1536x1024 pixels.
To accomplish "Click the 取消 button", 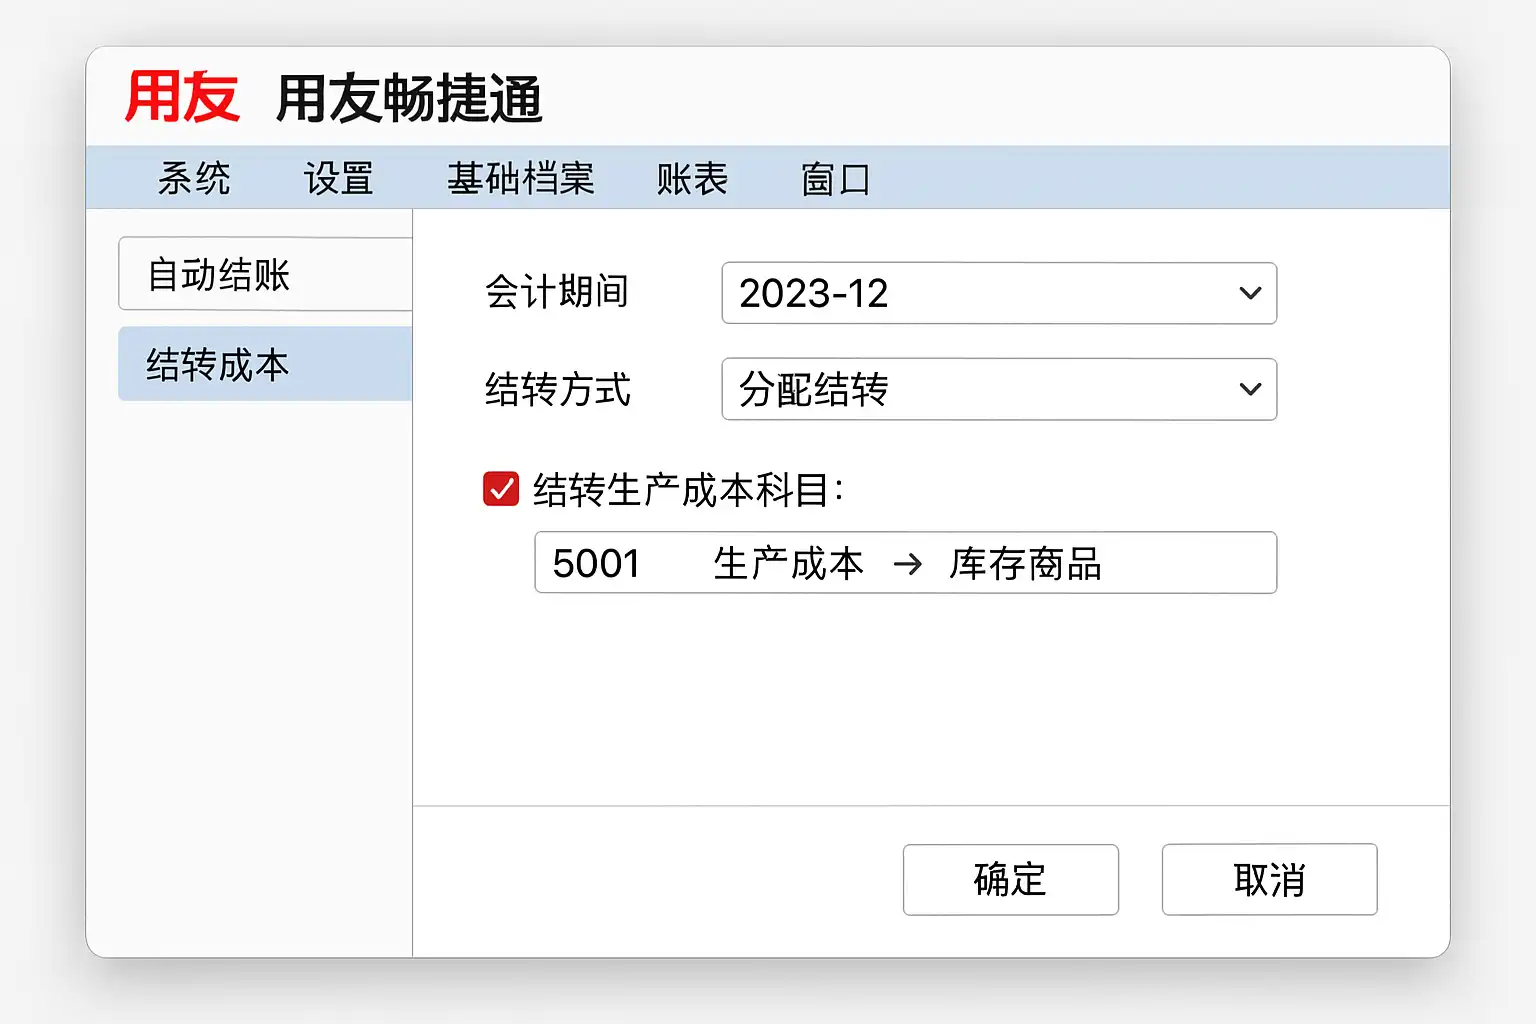I will click(1269, 879).
